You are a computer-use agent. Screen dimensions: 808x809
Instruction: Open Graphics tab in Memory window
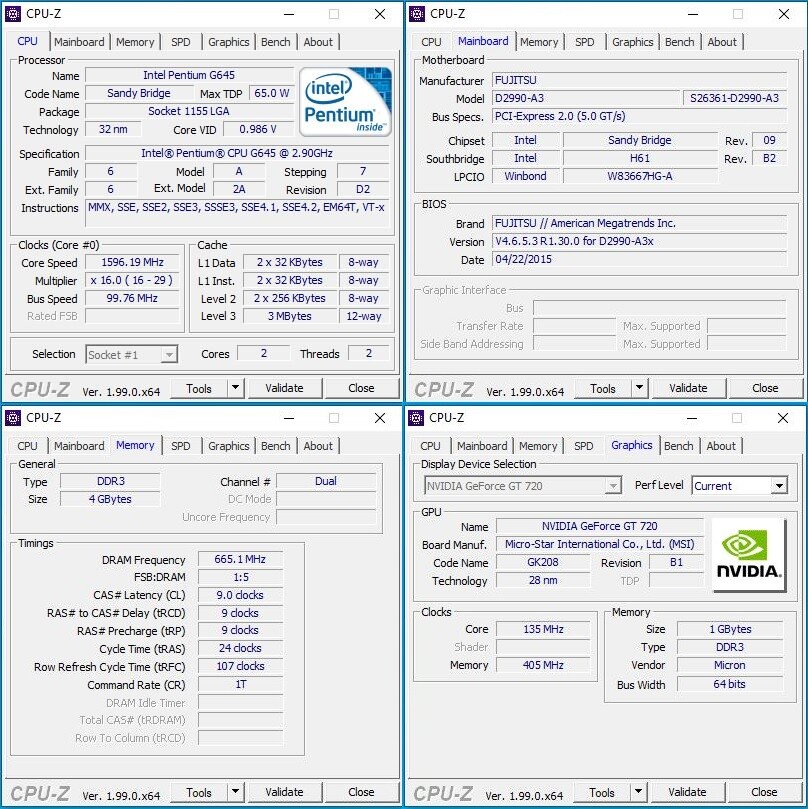(229, 446)
